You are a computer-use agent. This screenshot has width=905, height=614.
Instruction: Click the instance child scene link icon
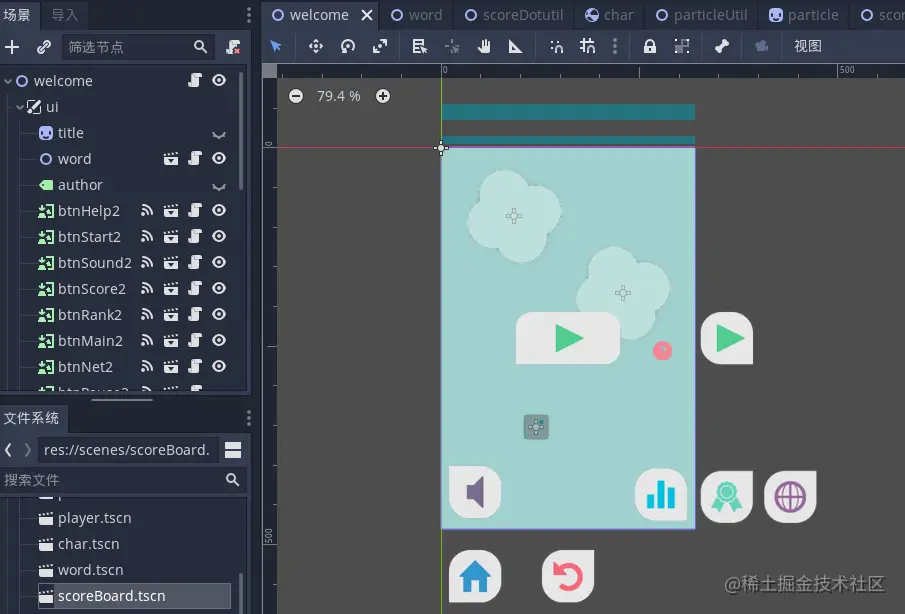tap(44, 47)
